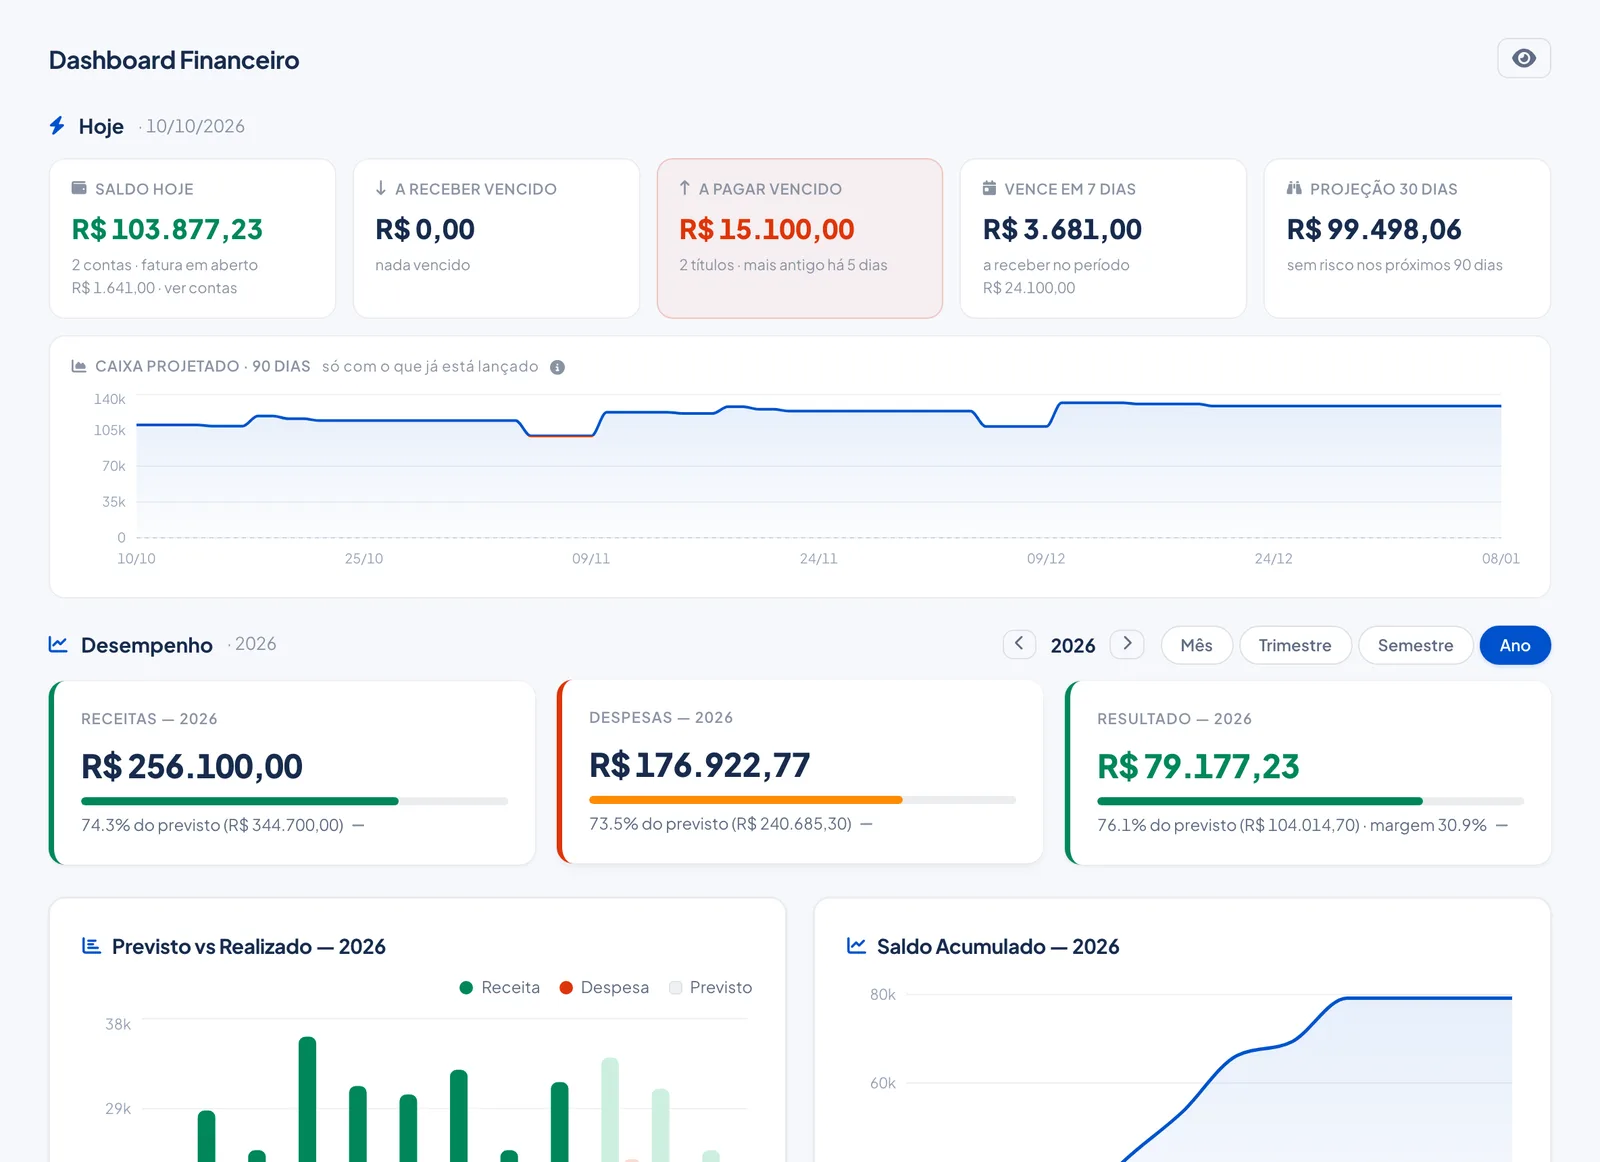Click the tallest green bar in Previsto vs Realizado
This screenshot has width=1600, height=1162.
pos(307,1099)
